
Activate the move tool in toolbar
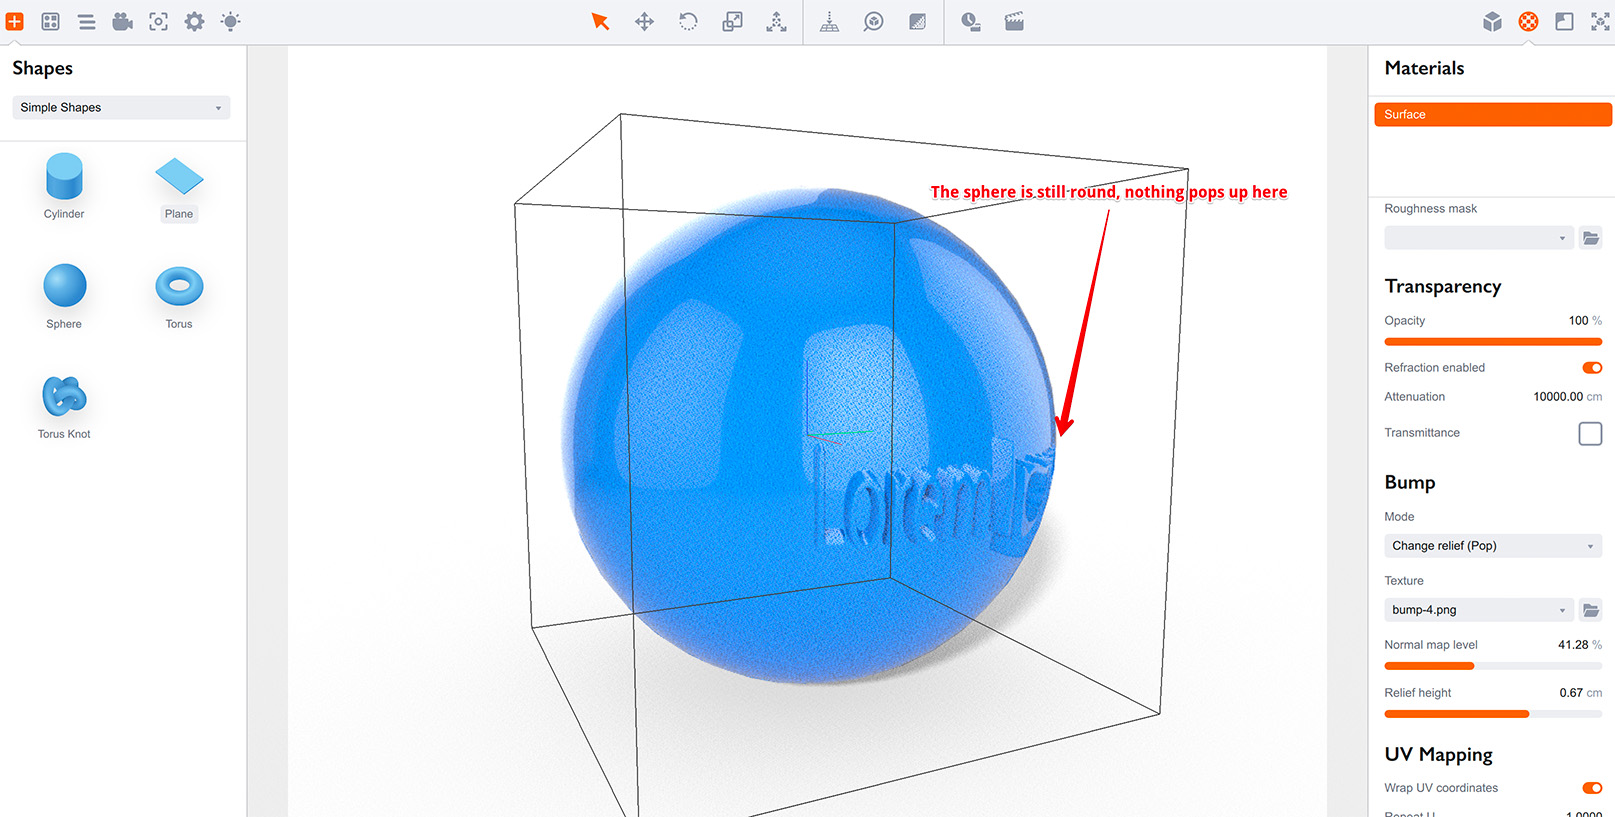point(644,22)
